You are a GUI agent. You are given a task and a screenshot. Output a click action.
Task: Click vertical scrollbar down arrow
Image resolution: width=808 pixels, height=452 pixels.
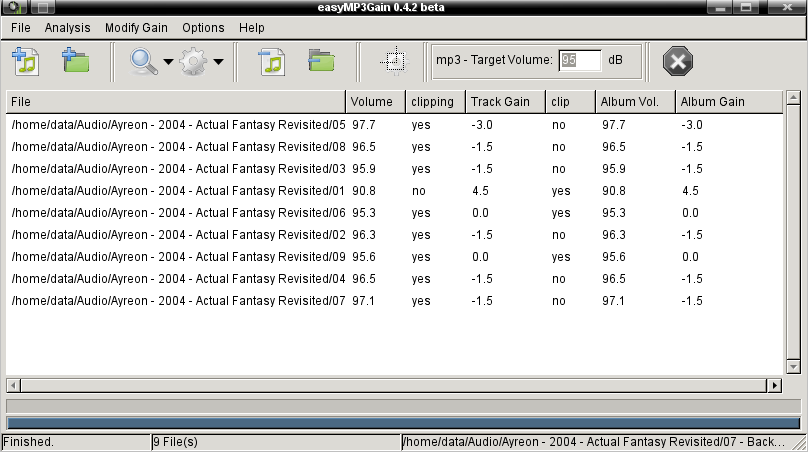pos(794,366)
